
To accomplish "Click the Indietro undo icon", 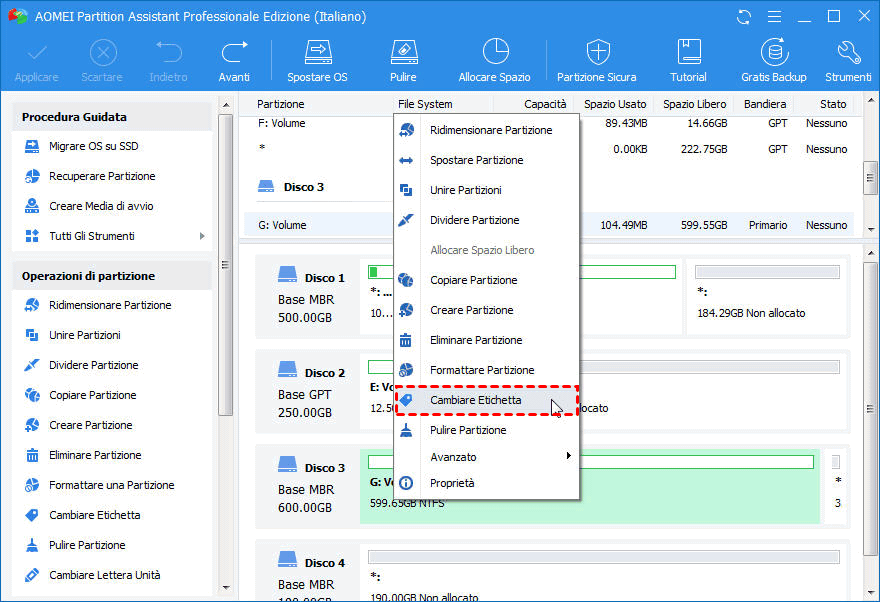I will pyautogui.click(x=168, y=61).
